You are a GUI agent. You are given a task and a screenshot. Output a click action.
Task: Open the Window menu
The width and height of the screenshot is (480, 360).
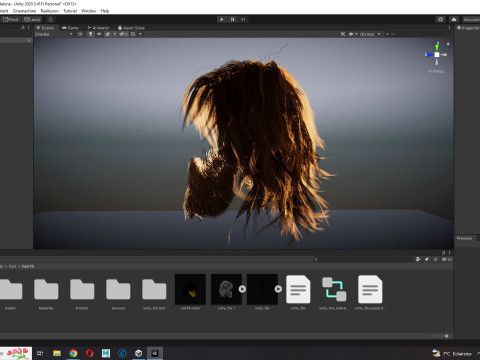88,11
